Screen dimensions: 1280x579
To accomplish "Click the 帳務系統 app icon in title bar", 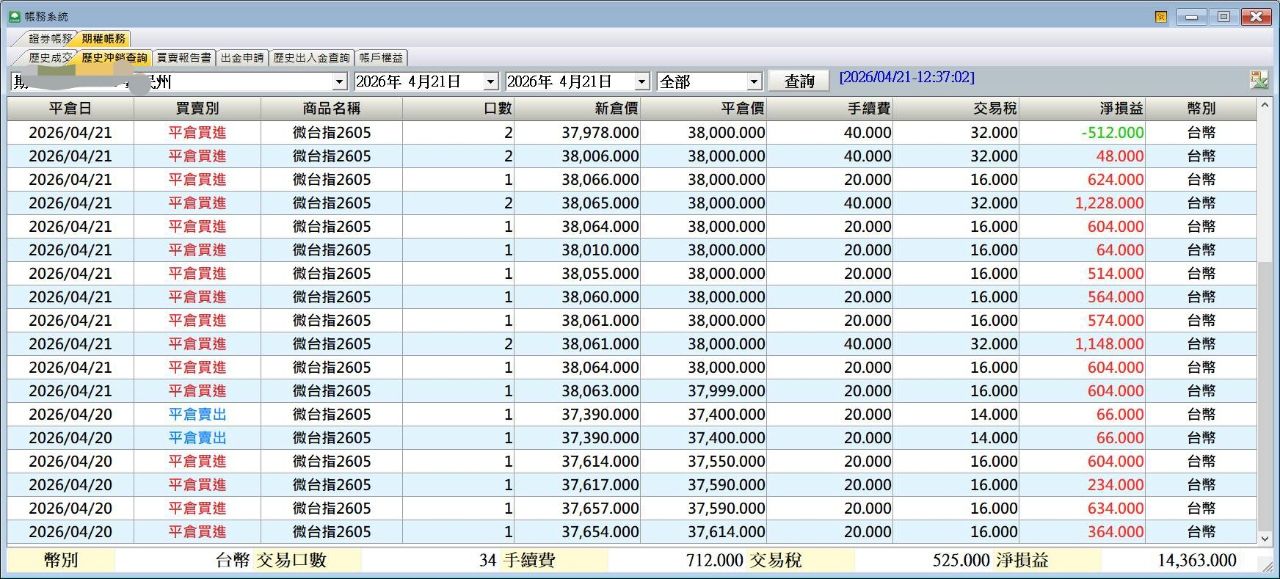I will (x=14, y=17).
